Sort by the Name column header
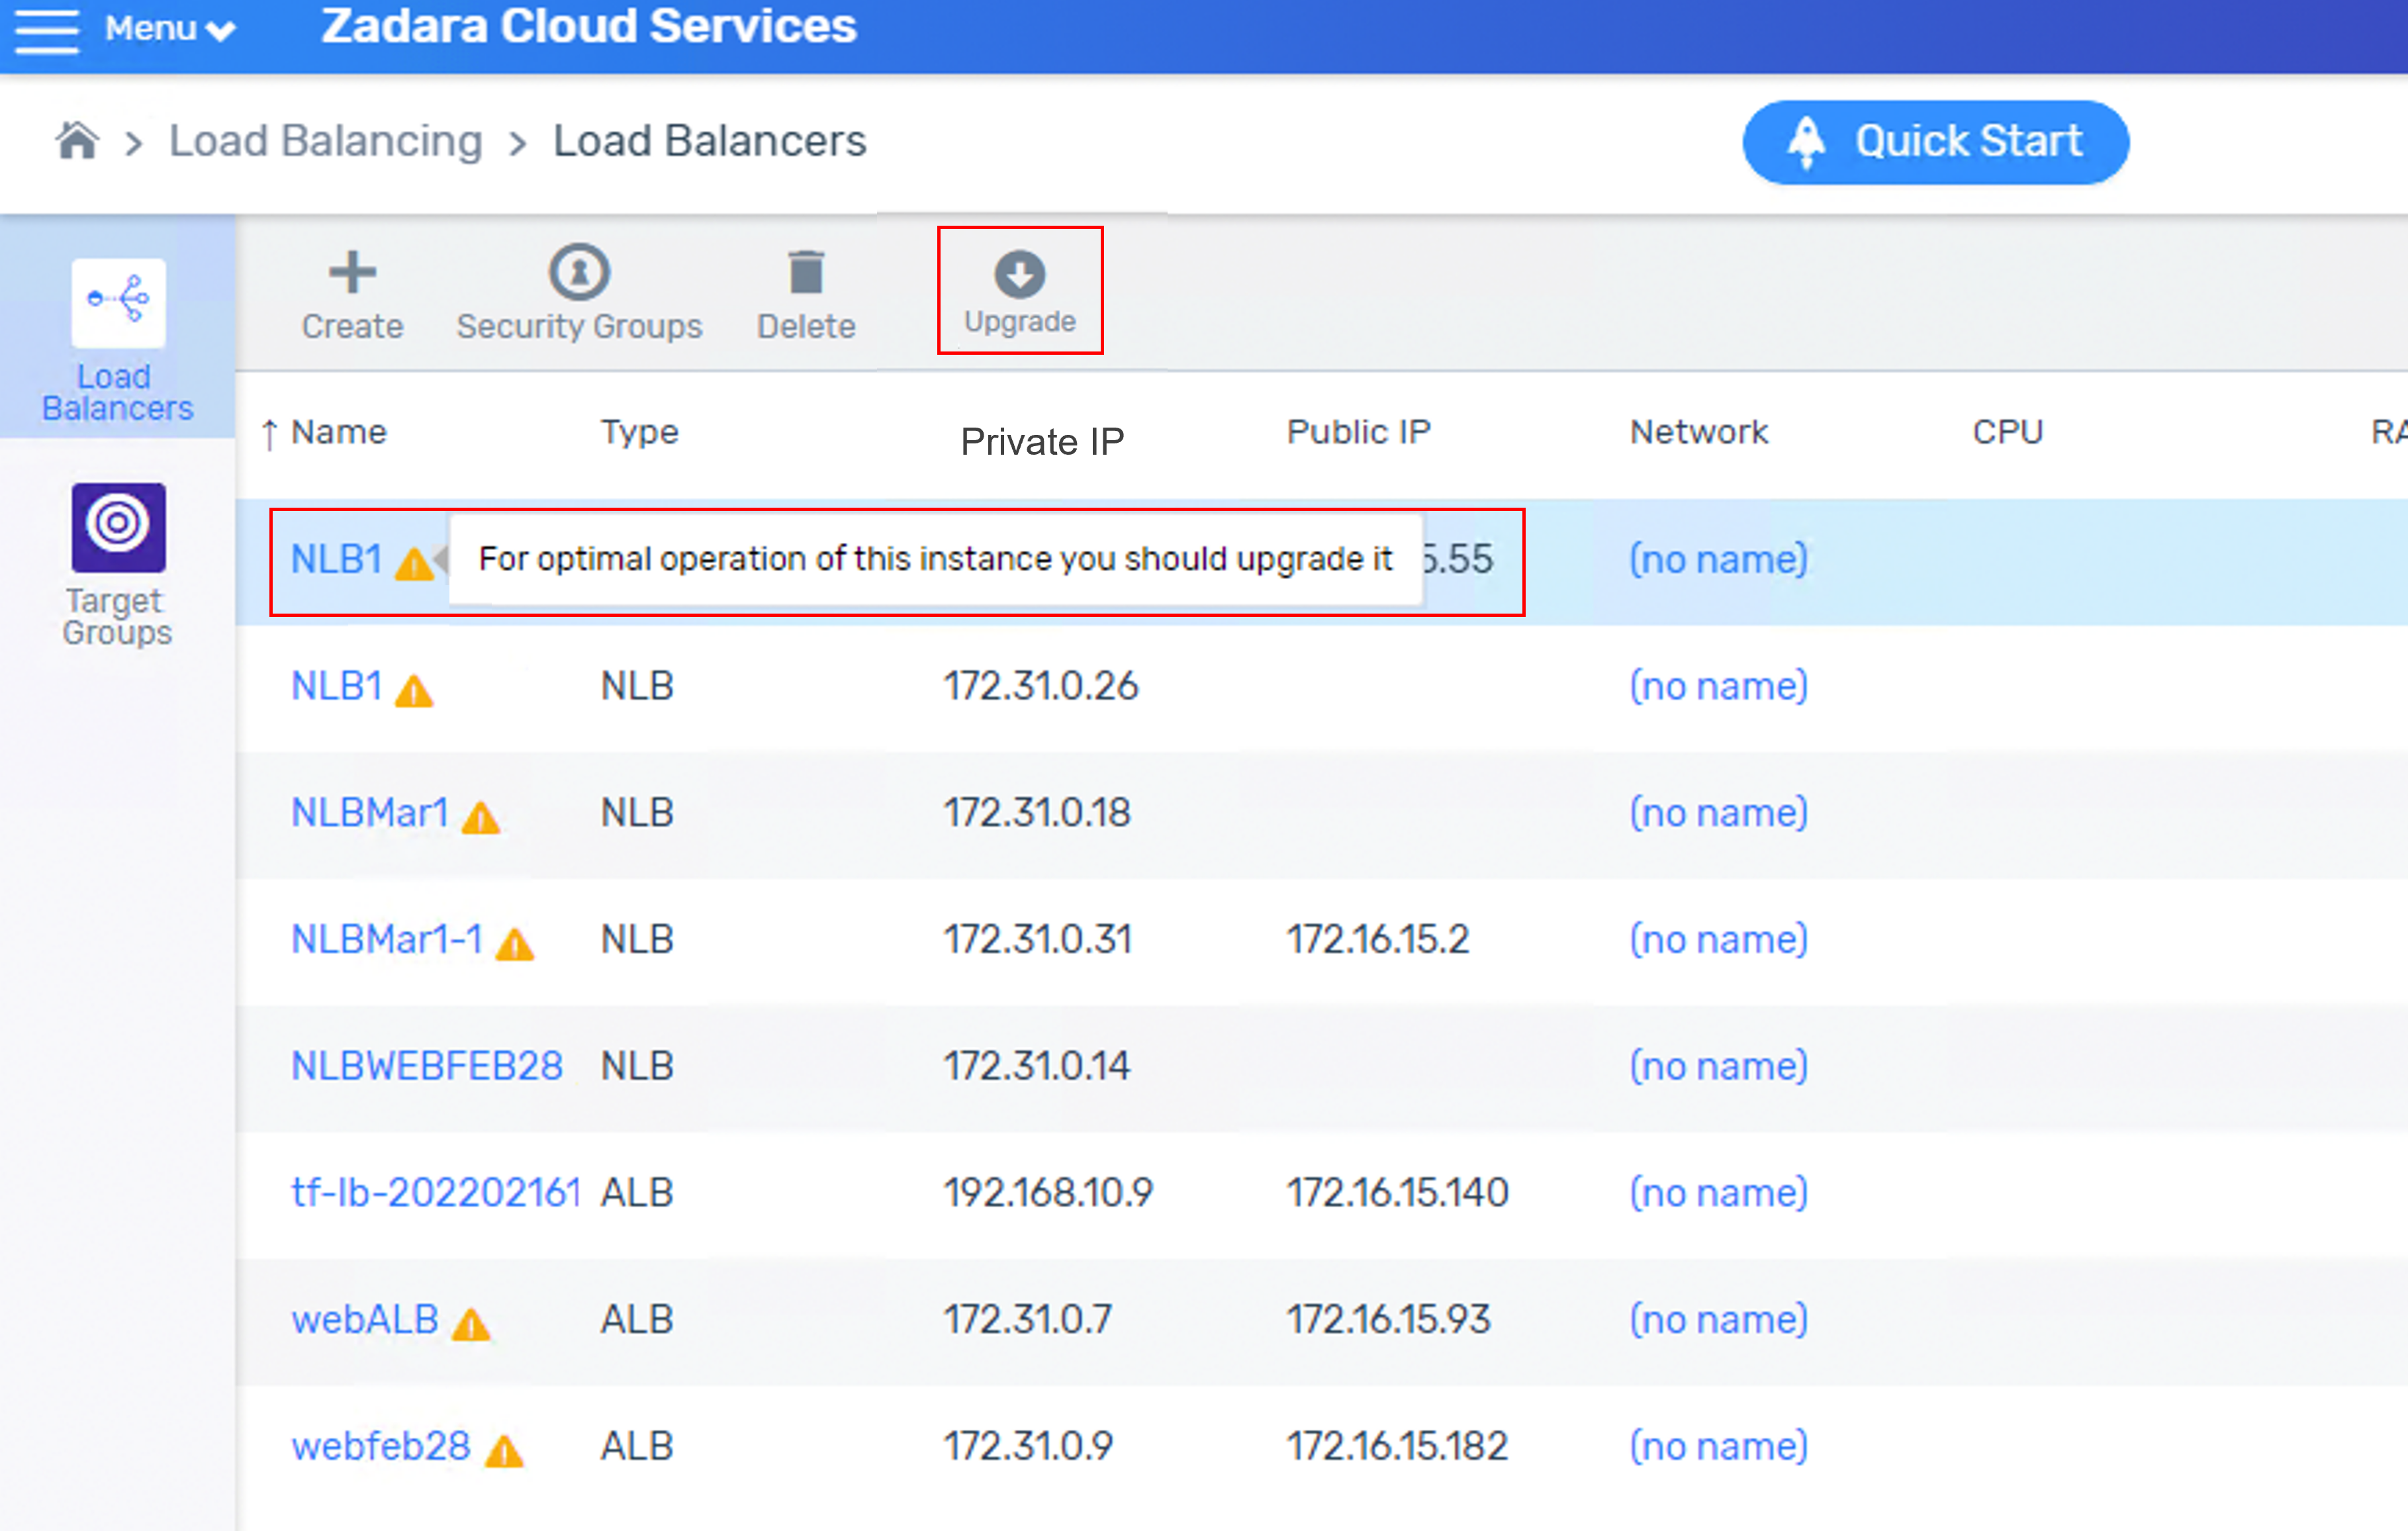The height and width of the screenshot is (1531, 2408). point(338,432)
